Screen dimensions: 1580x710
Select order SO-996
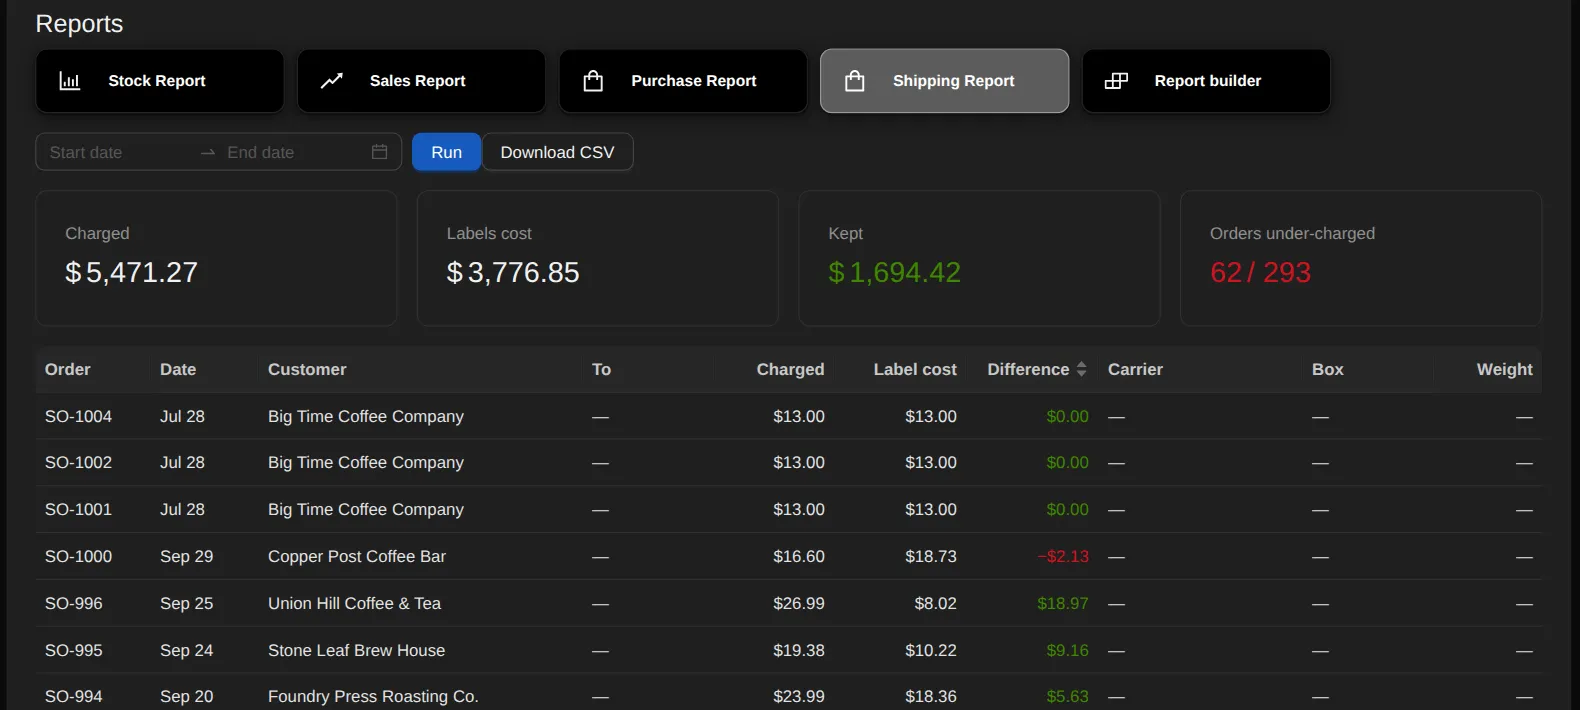click(73, 603)
